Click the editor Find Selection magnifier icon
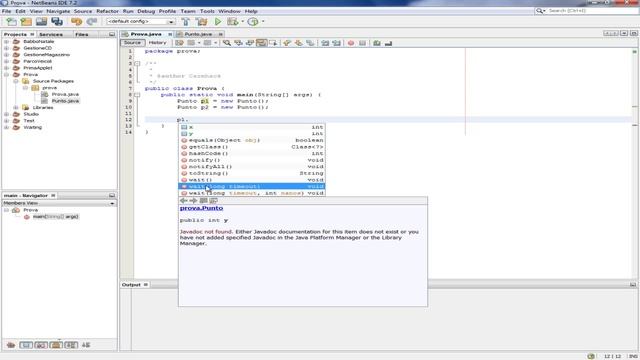 pyautogui.click(x=227, y=43)
